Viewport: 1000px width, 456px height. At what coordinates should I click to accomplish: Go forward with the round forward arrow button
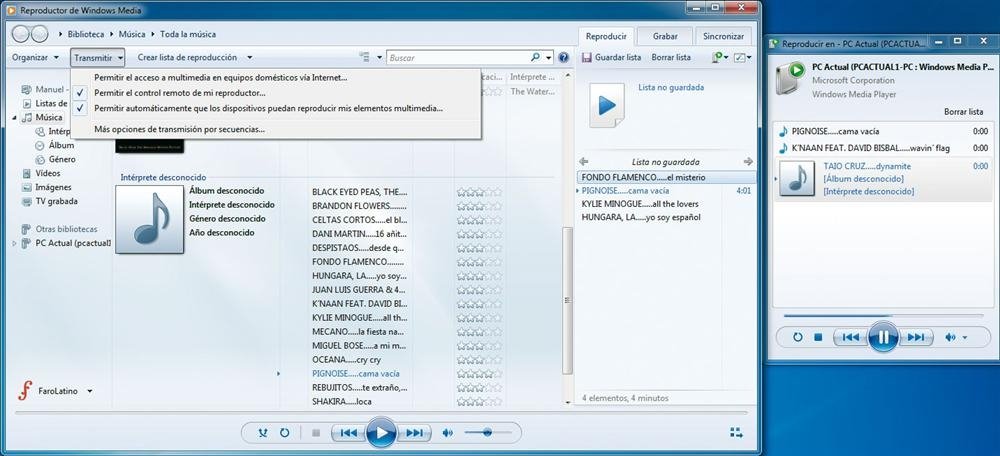40,34
